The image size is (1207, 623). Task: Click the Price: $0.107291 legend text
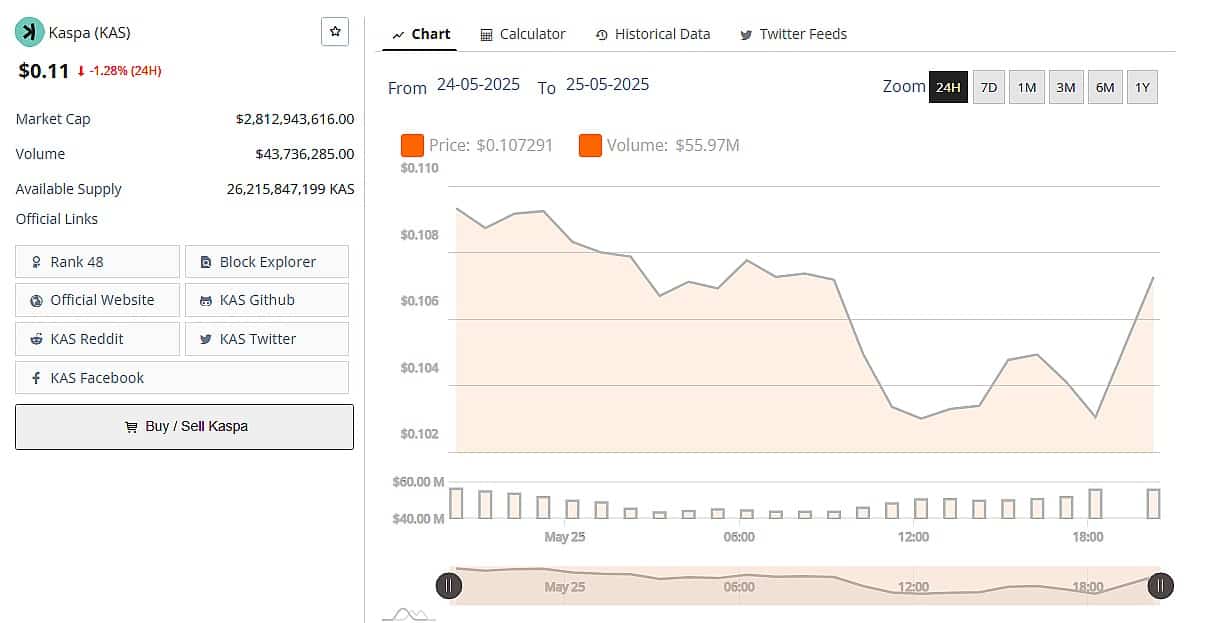[x=491, y=145]
